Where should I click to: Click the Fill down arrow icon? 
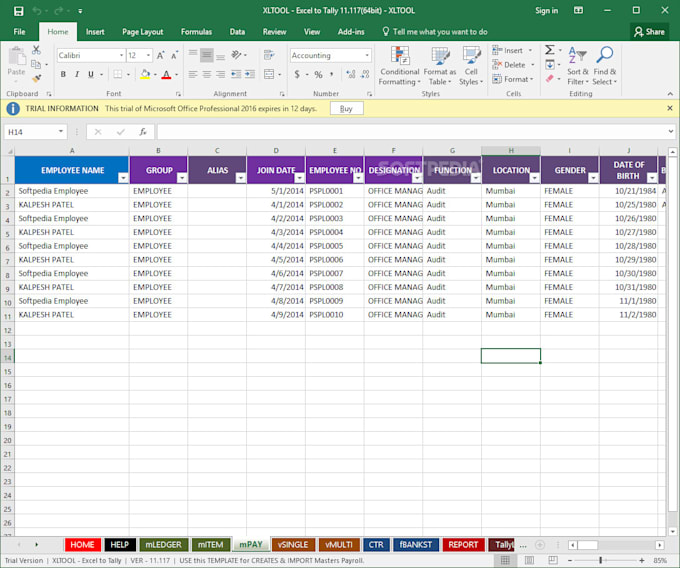(549, 65)
